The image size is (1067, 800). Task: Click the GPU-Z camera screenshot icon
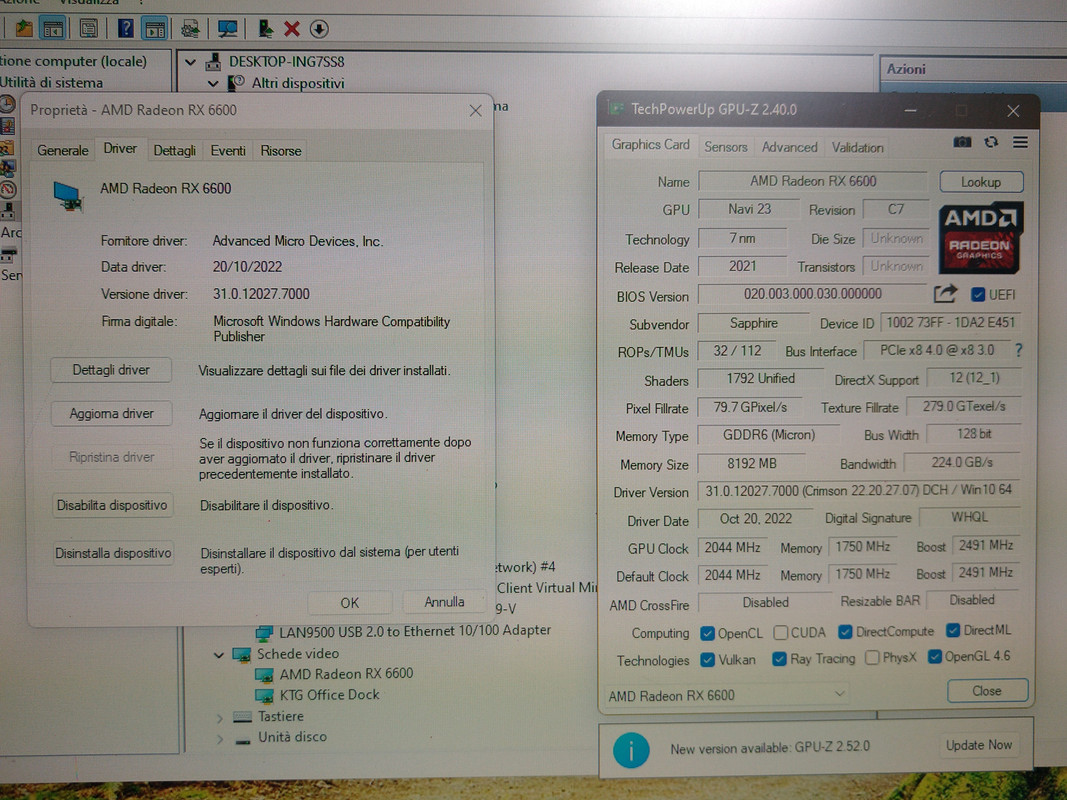pyautogui.click(x=962, y=141)
